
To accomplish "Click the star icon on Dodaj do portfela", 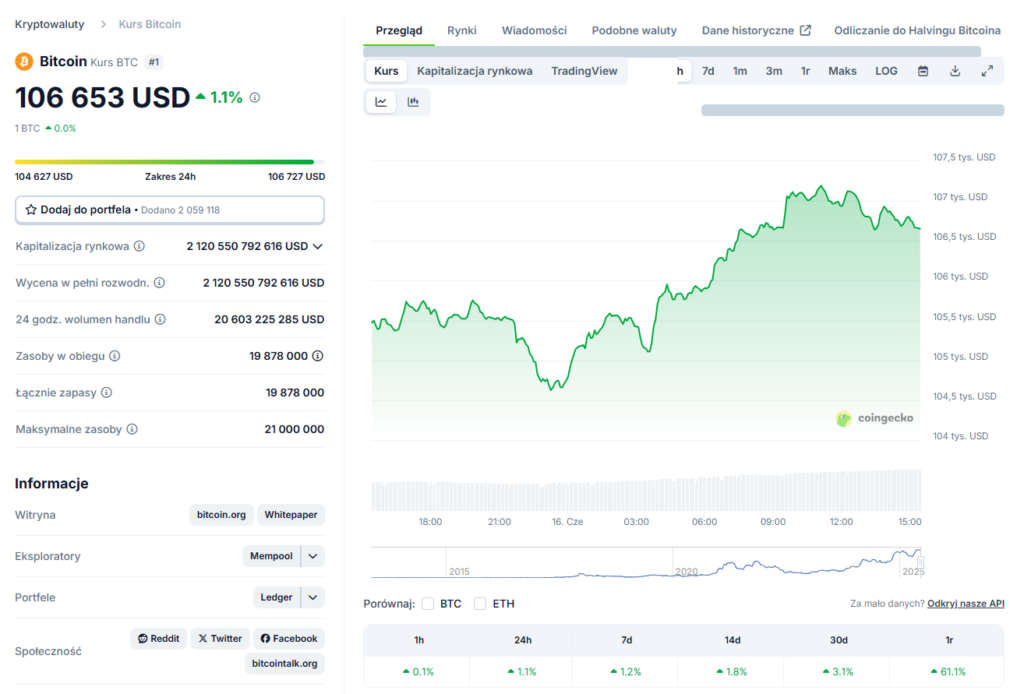I will tap(31, 210).
